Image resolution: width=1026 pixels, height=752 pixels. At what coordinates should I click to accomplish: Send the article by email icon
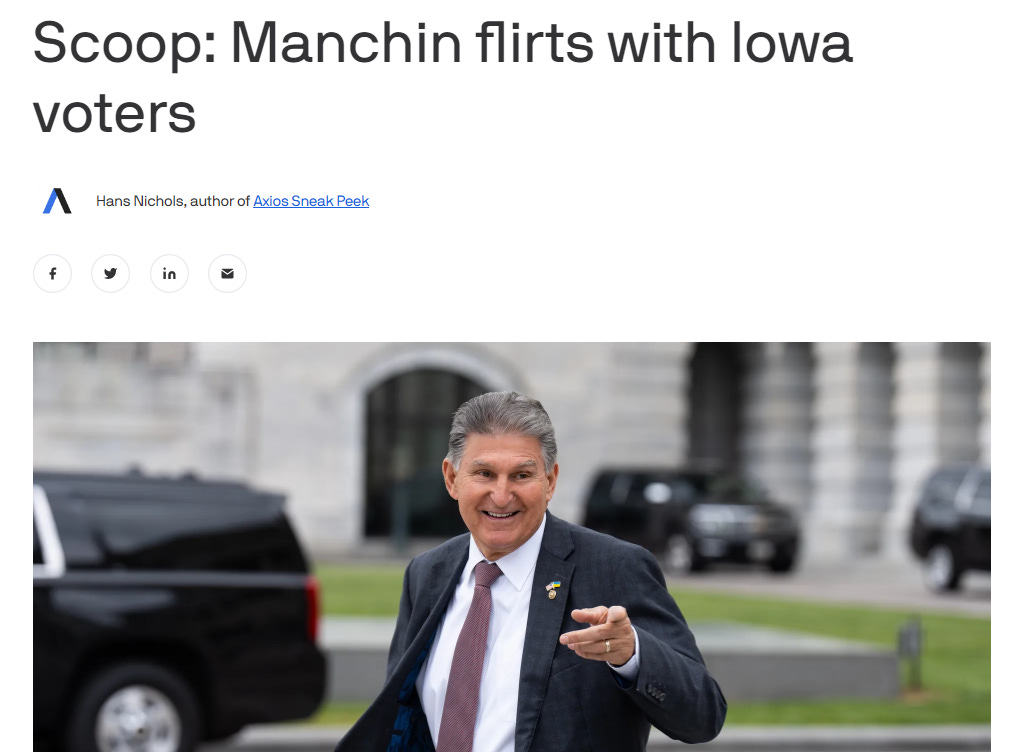[x=227, y=274]
